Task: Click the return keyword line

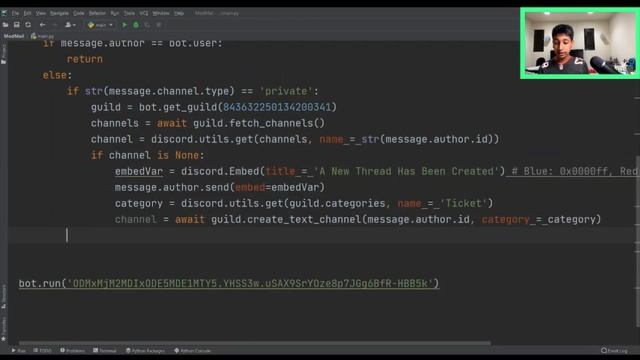Action: tap(84, 59)
